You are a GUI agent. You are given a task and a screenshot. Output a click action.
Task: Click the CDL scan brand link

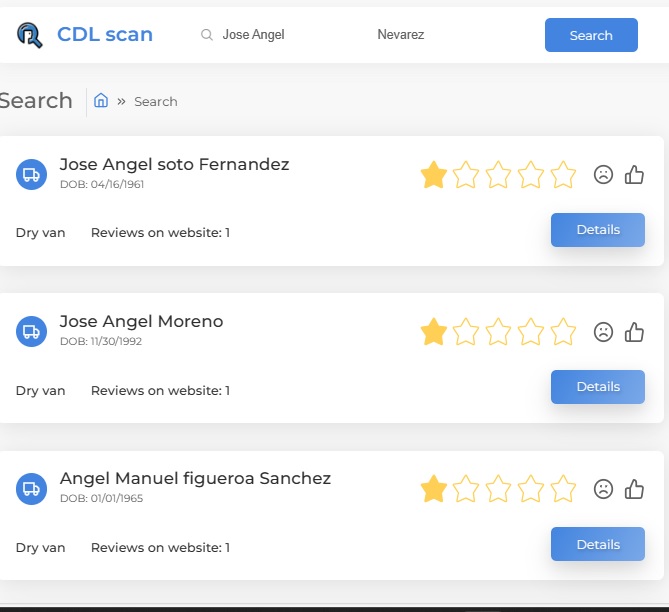point(105,35)
